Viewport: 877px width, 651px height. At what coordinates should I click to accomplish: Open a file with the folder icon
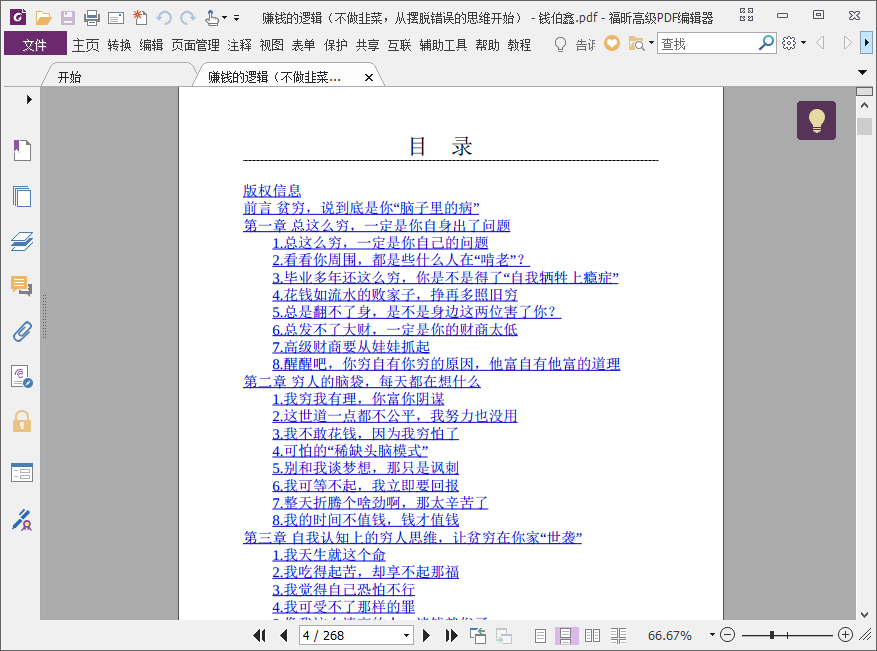43,18
